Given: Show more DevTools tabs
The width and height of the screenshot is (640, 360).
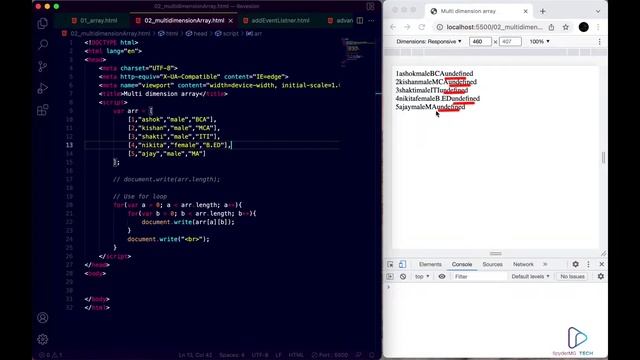Looking at the screenshot, I should (545, 264).
